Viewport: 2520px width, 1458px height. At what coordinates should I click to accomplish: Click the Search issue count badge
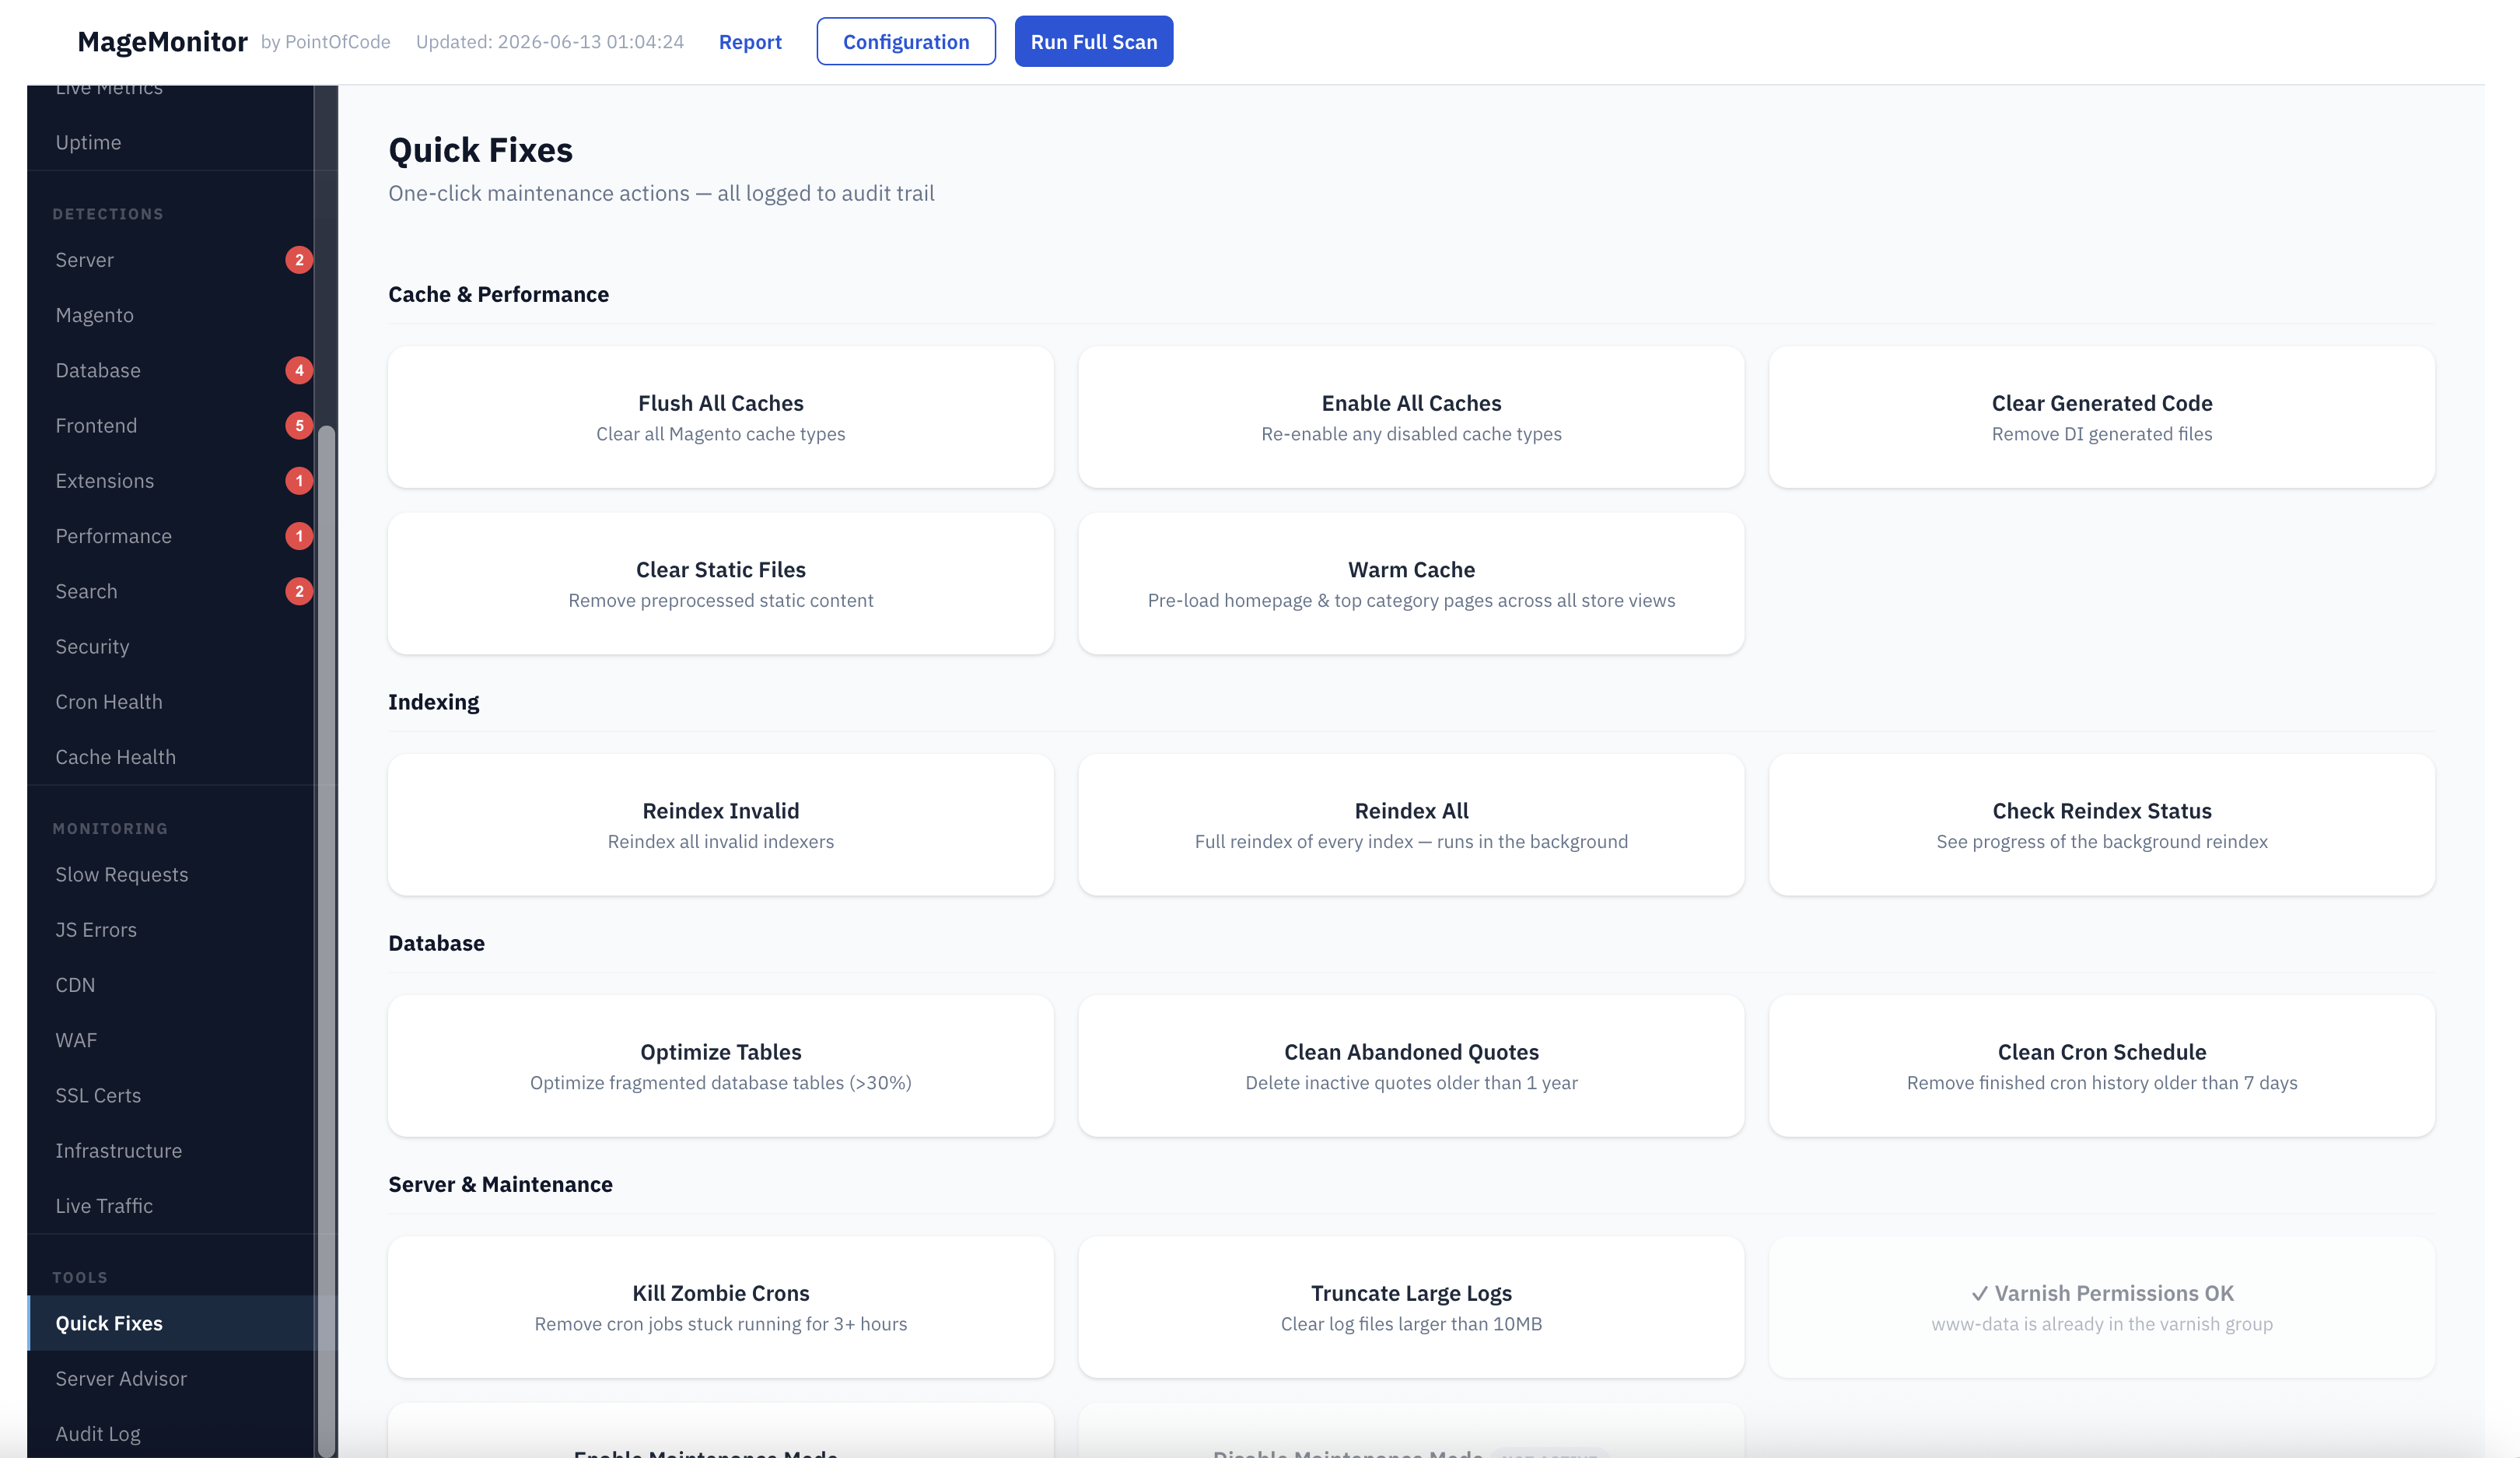pyautogui.click(x=299, y=591)
